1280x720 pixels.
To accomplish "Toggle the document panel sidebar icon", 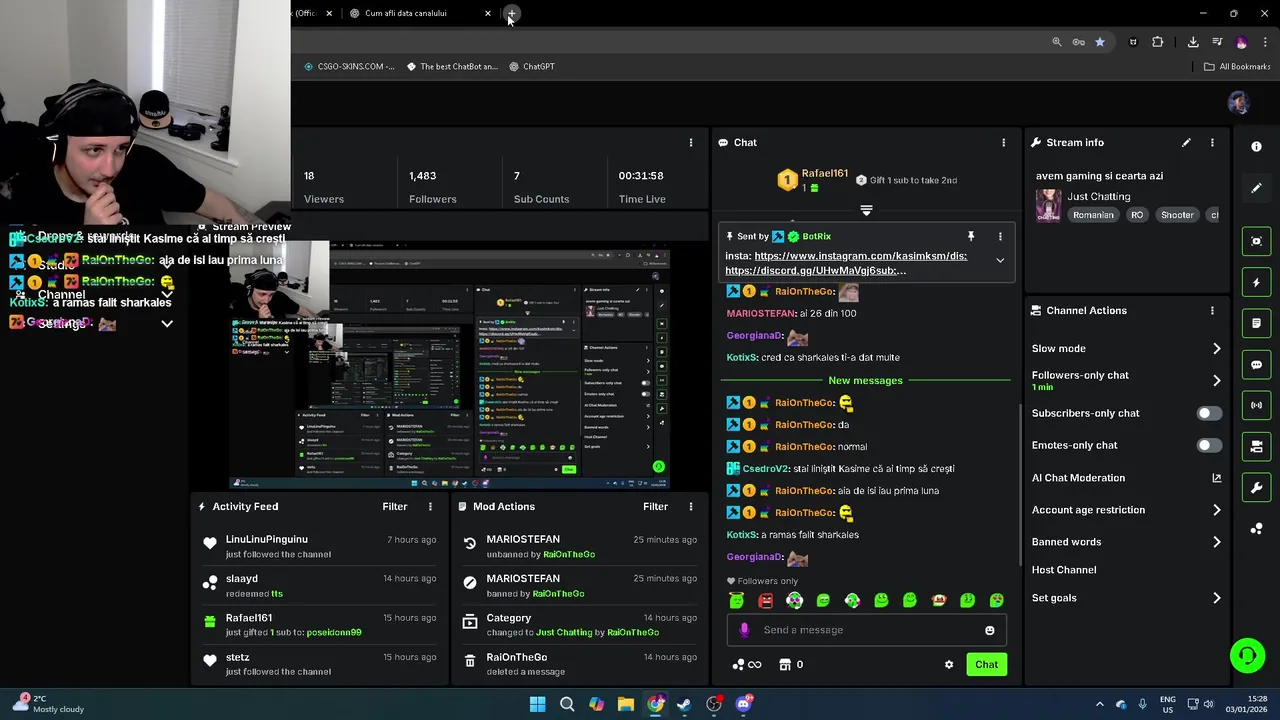I will (1257, 323).
